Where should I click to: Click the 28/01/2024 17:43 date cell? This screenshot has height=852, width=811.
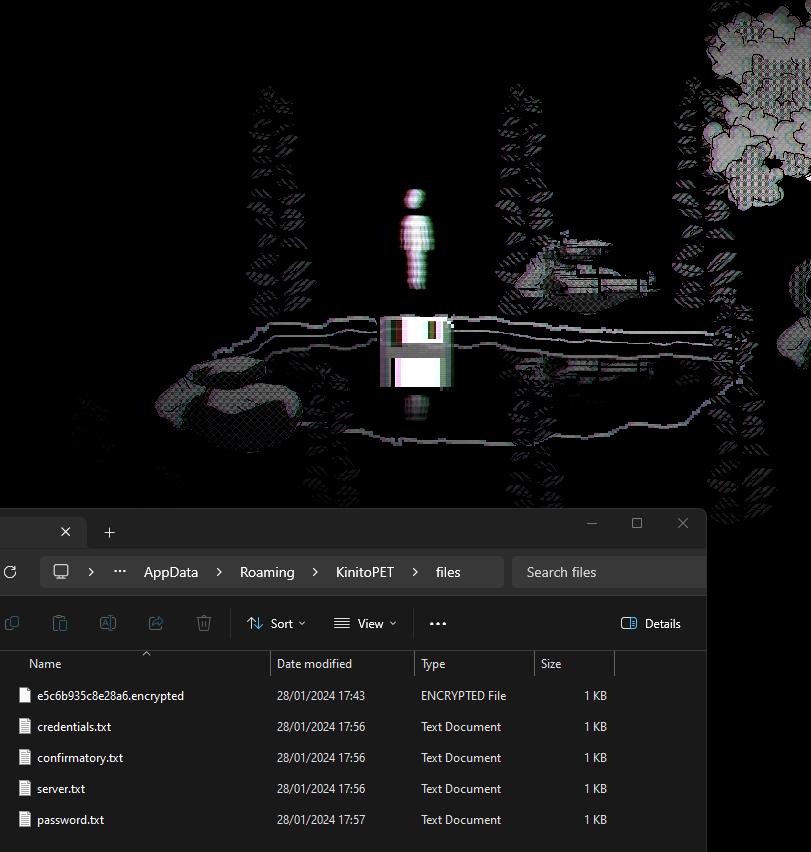coord(320,696)
